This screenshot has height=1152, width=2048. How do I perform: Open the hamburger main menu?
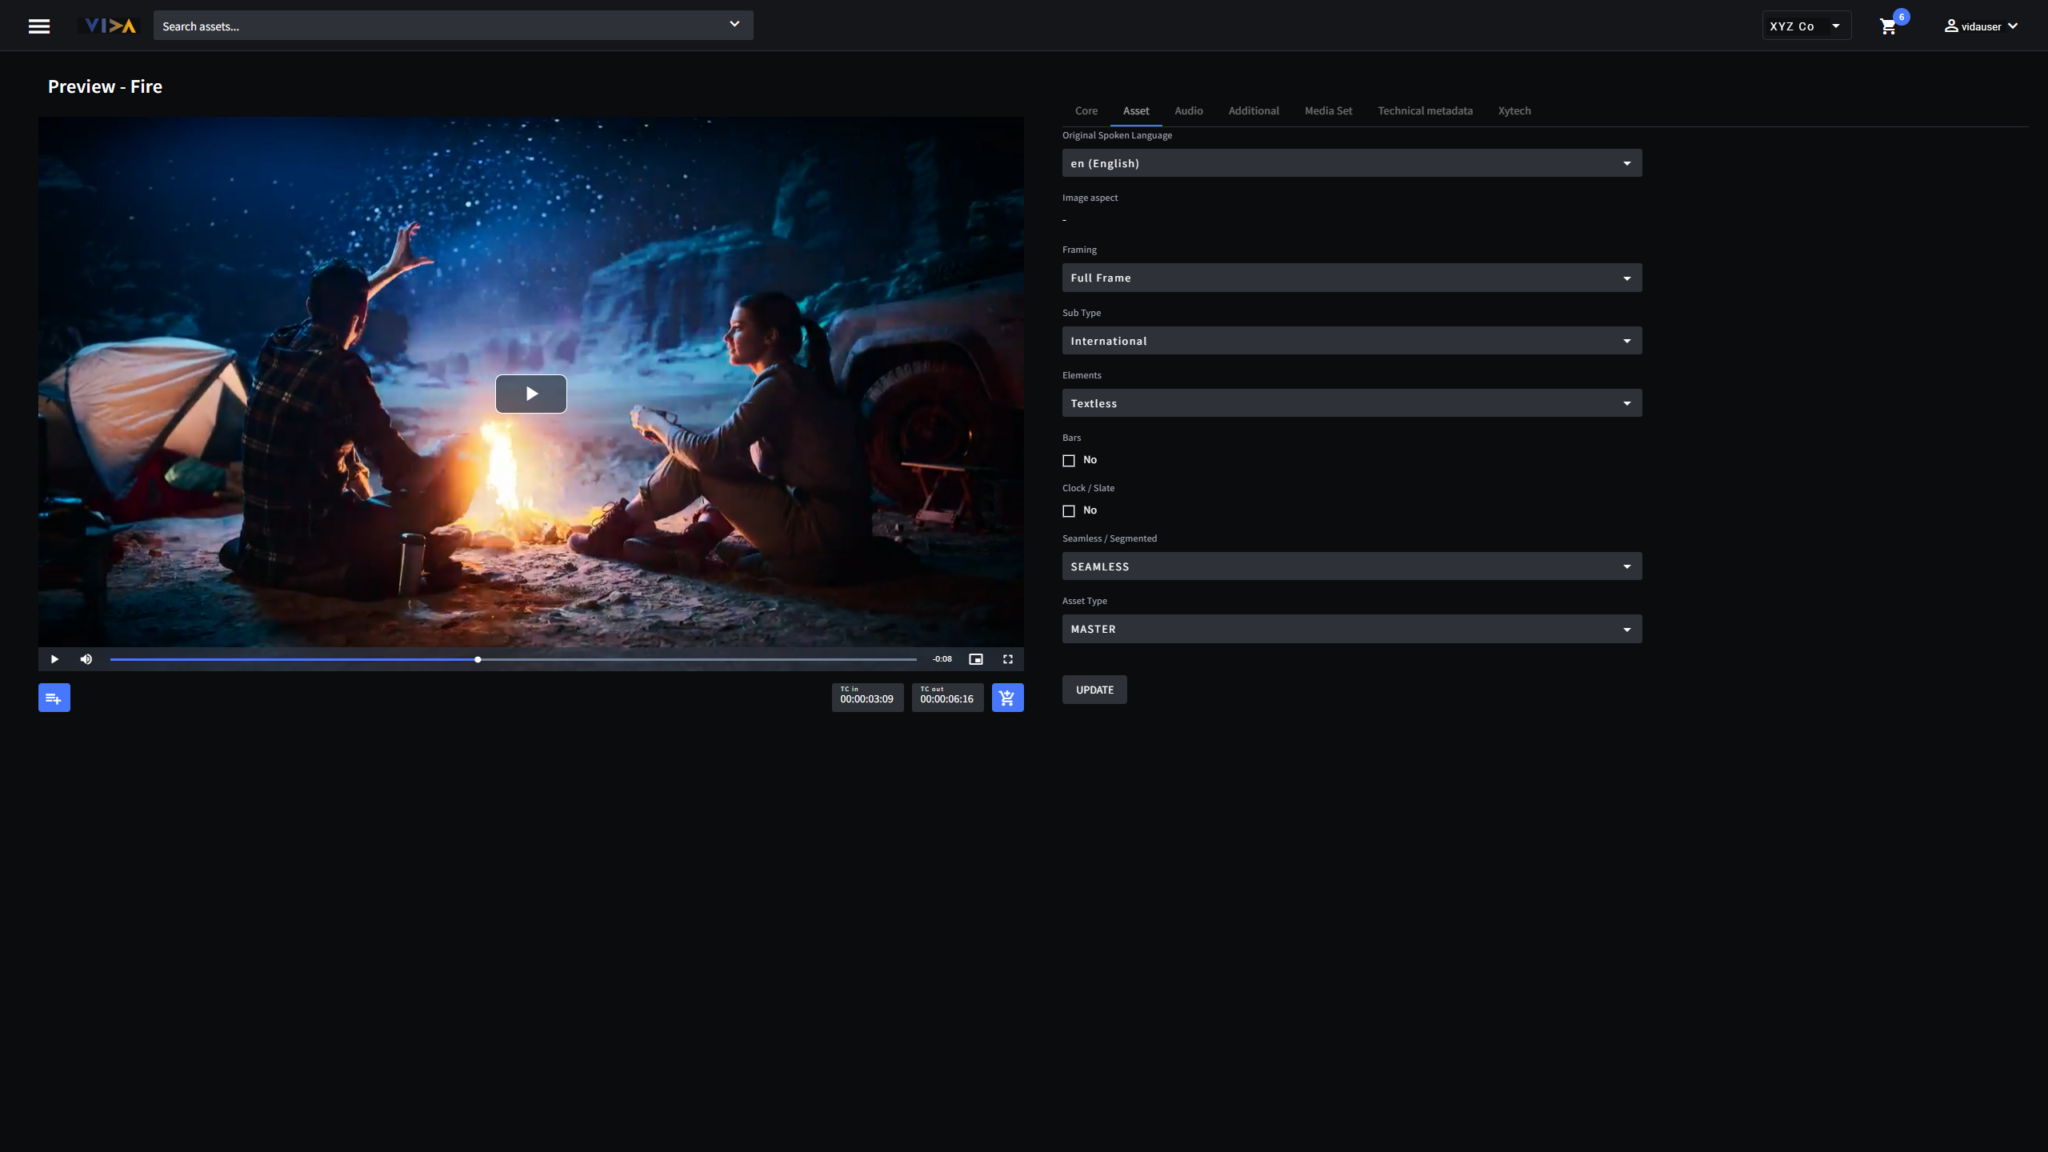(x=39, y=26)
